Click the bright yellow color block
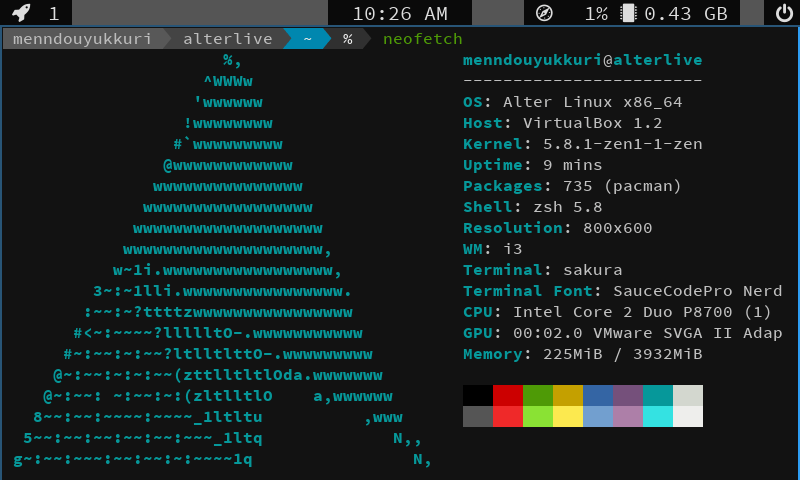This screenshot has width=800, height=480. tap(568, 416)
